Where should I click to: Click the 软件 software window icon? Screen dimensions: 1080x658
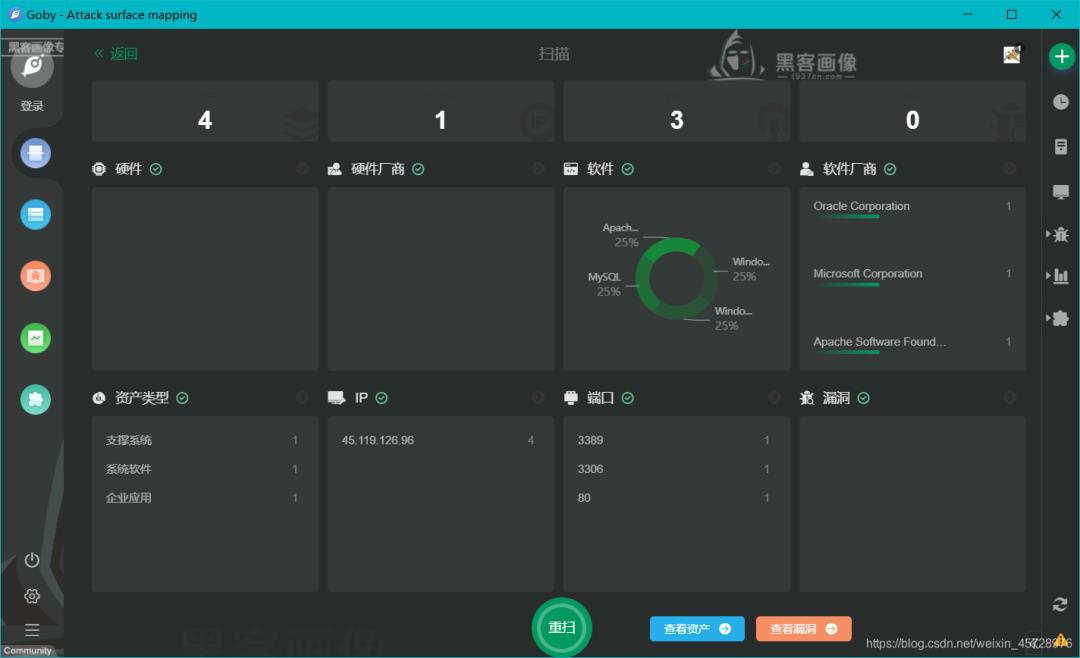click(570, 169)
